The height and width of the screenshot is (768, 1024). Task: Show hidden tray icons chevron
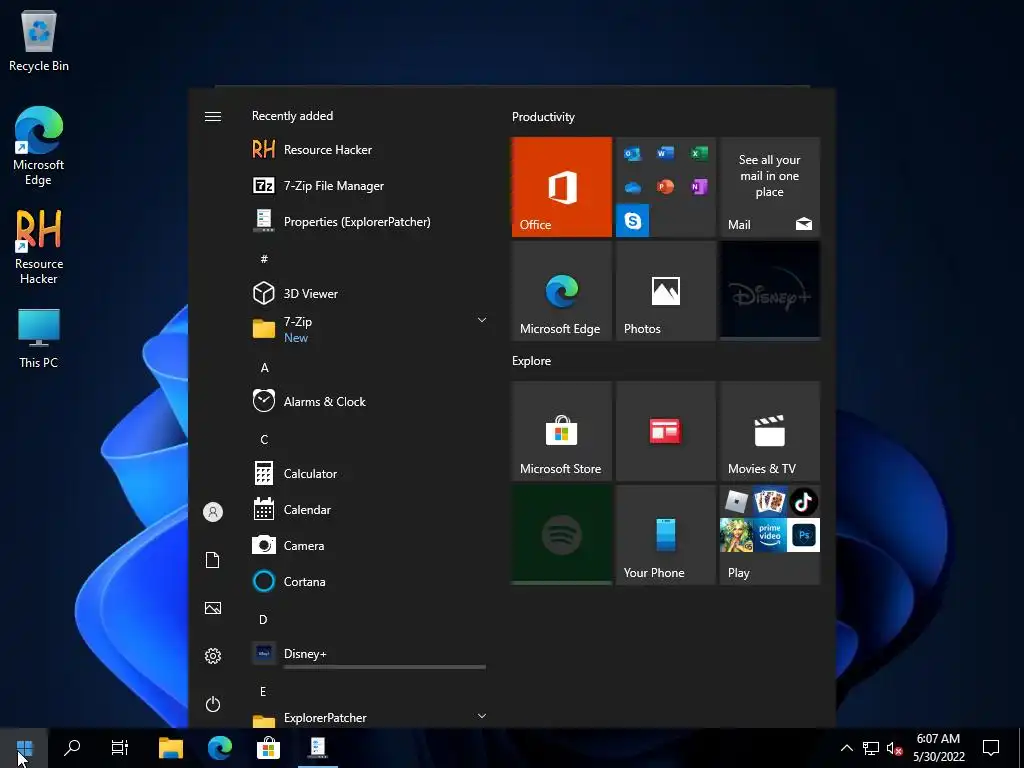[846, 748]
